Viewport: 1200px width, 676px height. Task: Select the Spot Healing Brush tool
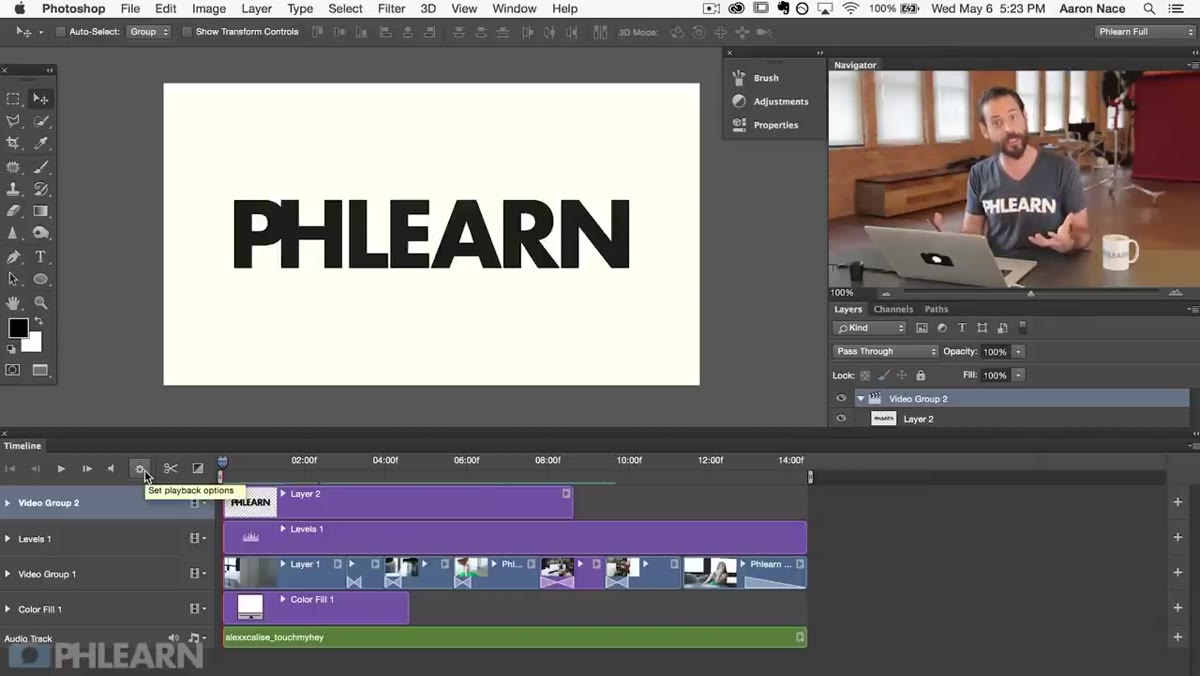(13, 167)
